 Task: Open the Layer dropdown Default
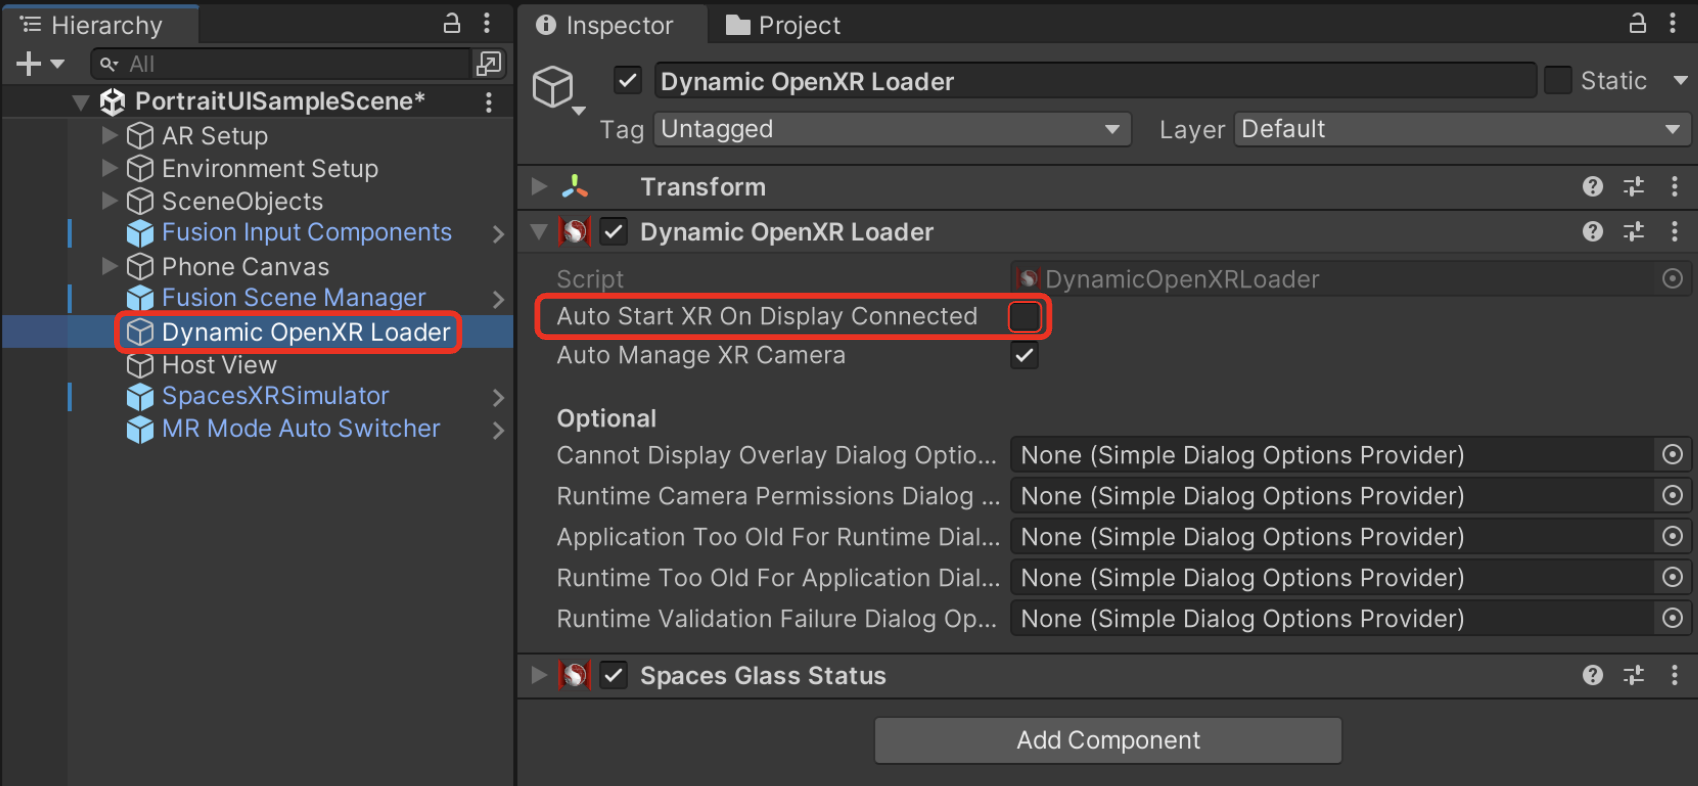click(1463, 129)
